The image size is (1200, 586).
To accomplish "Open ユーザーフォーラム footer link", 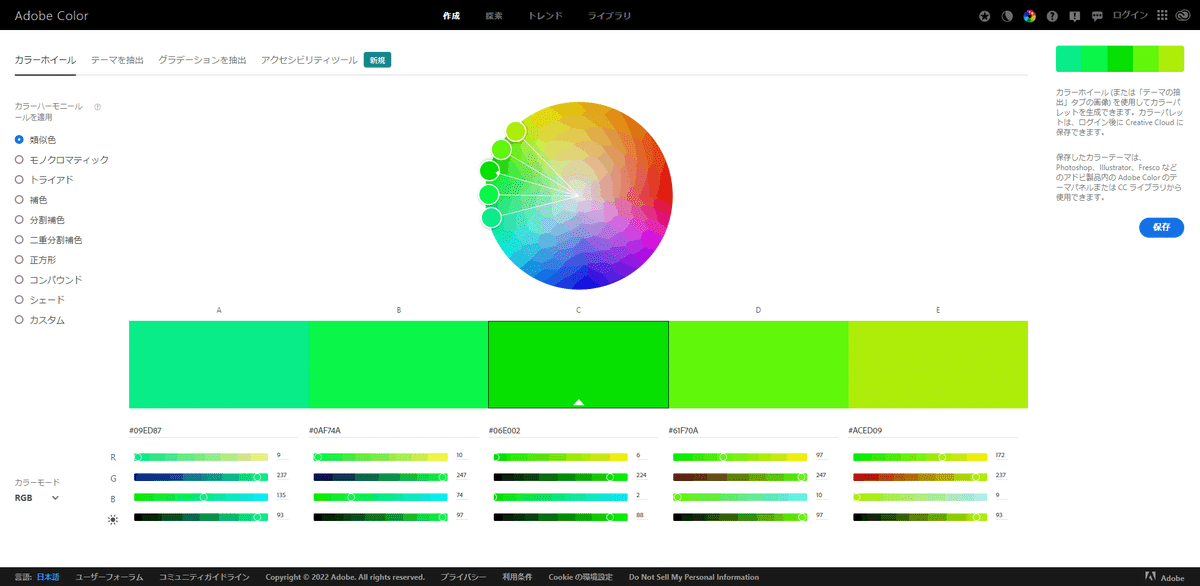I will pos(109,577).
